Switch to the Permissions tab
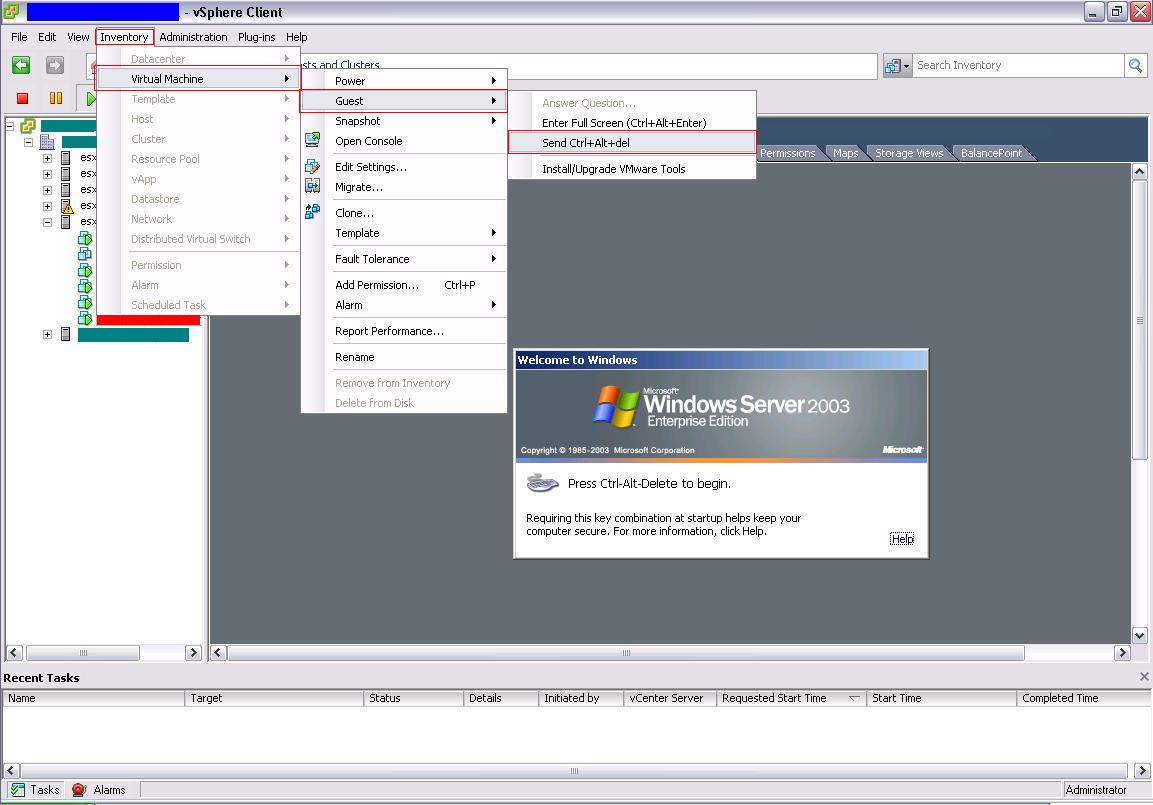Screen dimensions: 1153x805 788,153
